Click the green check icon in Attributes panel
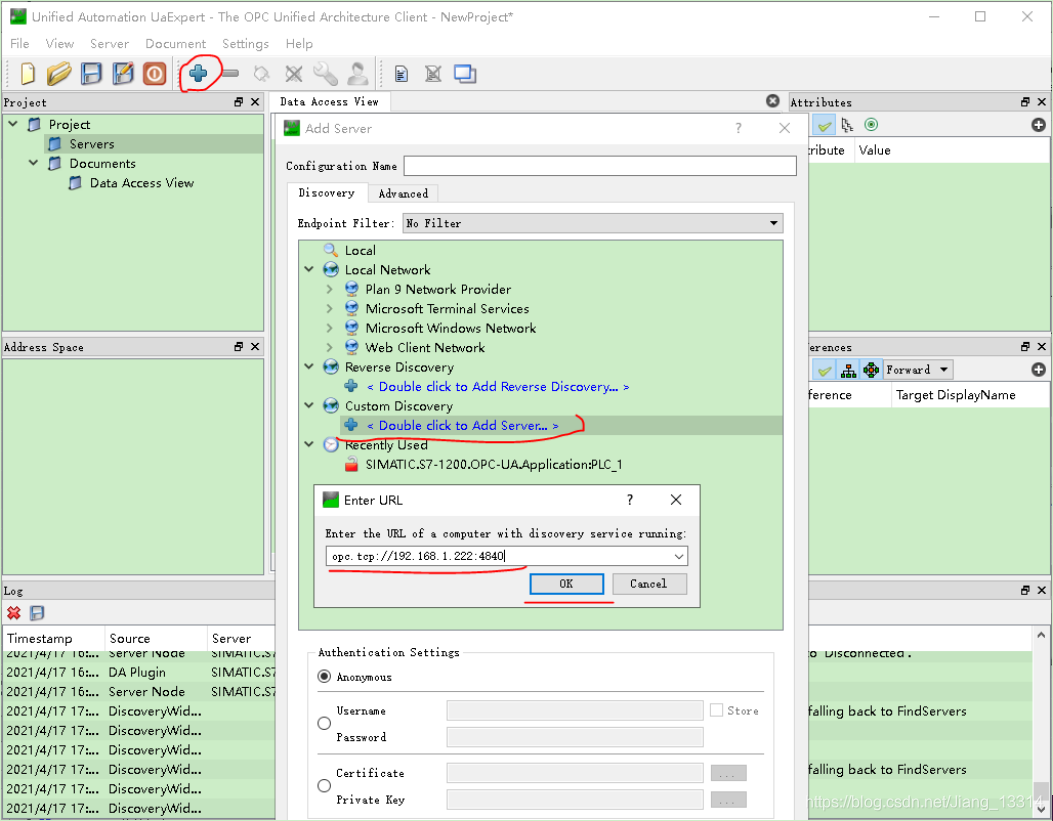 pyautogui.click(x=824, y=126)
